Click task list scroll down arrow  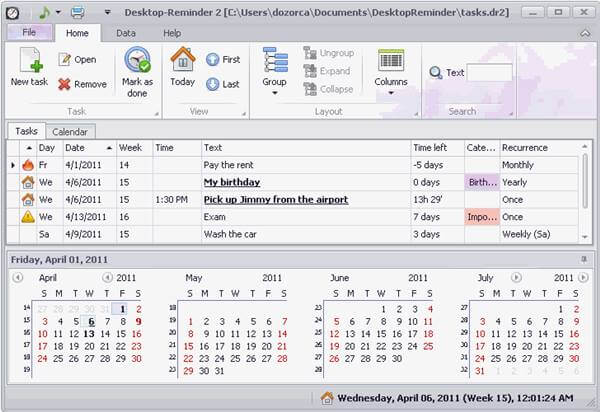coord(585,237)
